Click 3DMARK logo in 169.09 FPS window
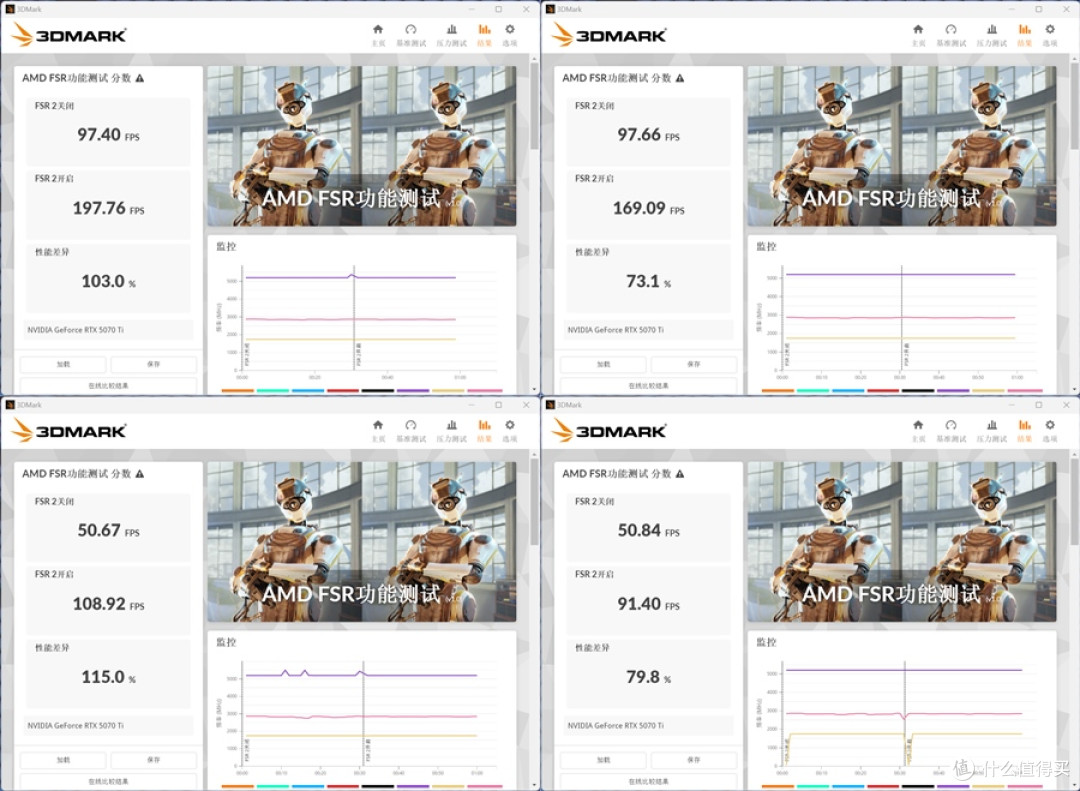Screen dimensions: 1080x791 click(609, 34)
